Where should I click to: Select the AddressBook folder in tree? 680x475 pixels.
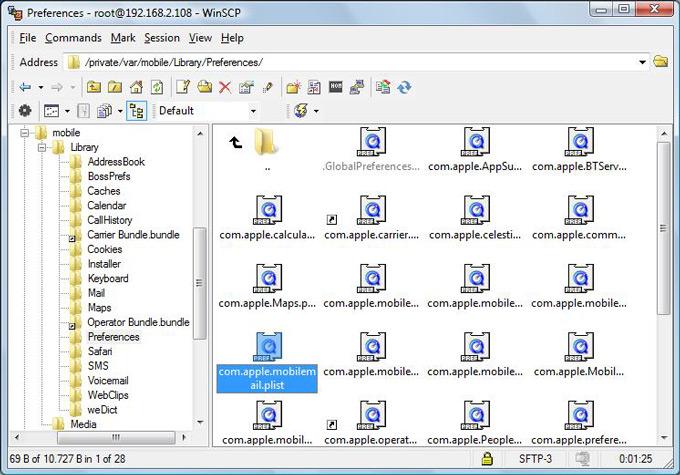coord(116,162)
